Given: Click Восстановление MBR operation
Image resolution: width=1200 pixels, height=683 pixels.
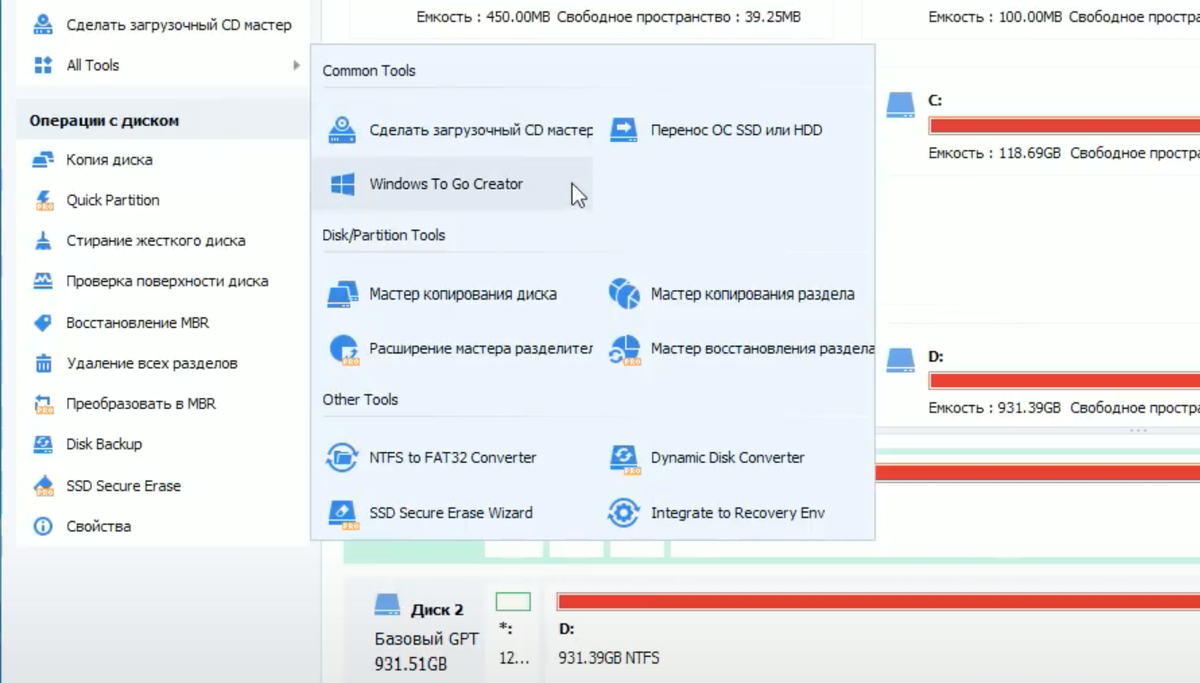Looking at the screenshot, I should click(138, 323).
